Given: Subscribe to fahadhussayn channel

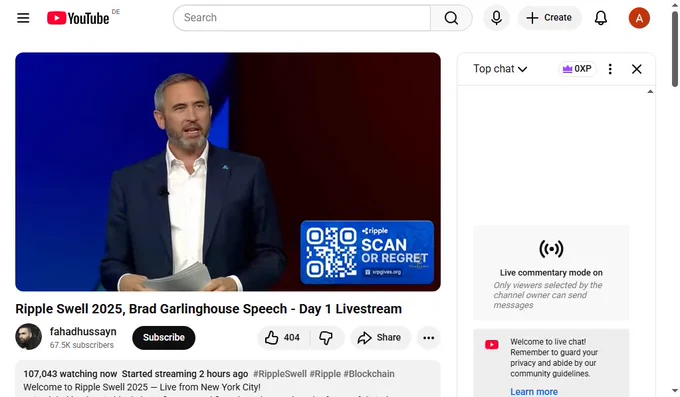Looking at the screenshot, I should click(x=163, y=338).
